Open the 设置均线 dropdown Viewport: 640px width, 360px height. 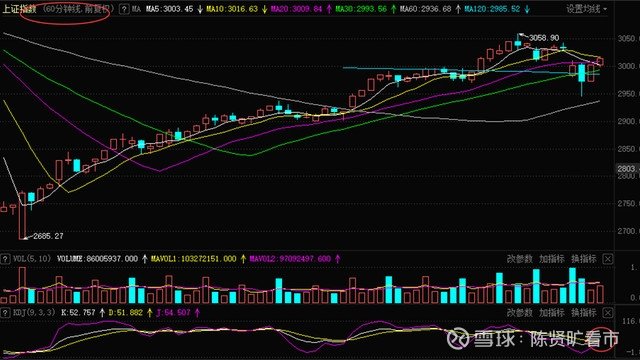(x=586, y=9)
